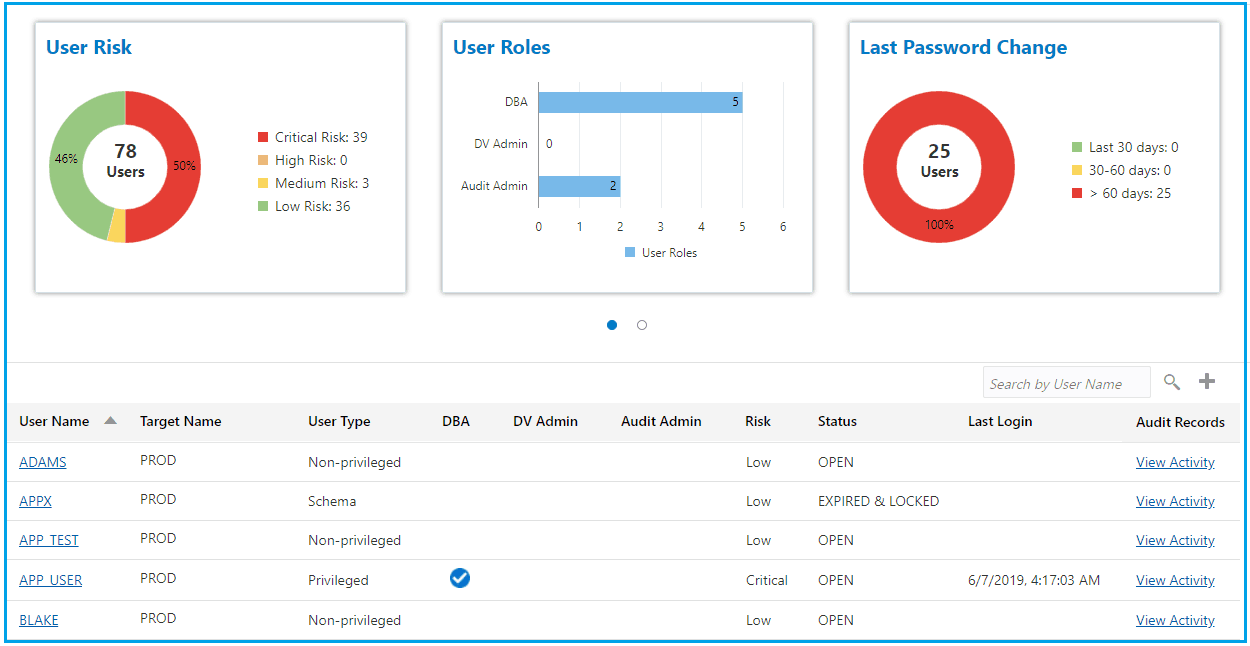The height and width of the screenshot is (646, 1250).
Task: View Activity for the BLAKE user
Action: [x=1175, y=620]
